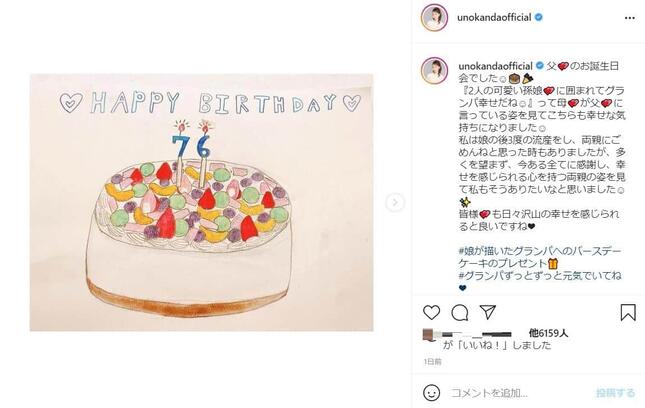Open the three-dot more options menu

629,18
